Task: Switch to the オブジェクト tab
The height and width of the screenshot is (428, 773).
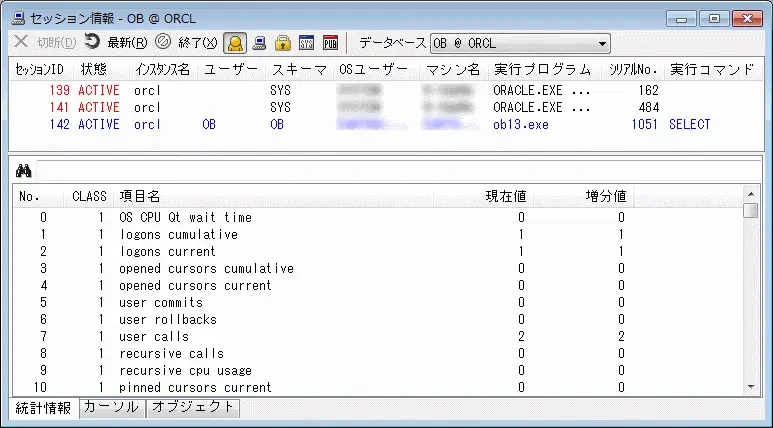Action: tap(193, 408)
